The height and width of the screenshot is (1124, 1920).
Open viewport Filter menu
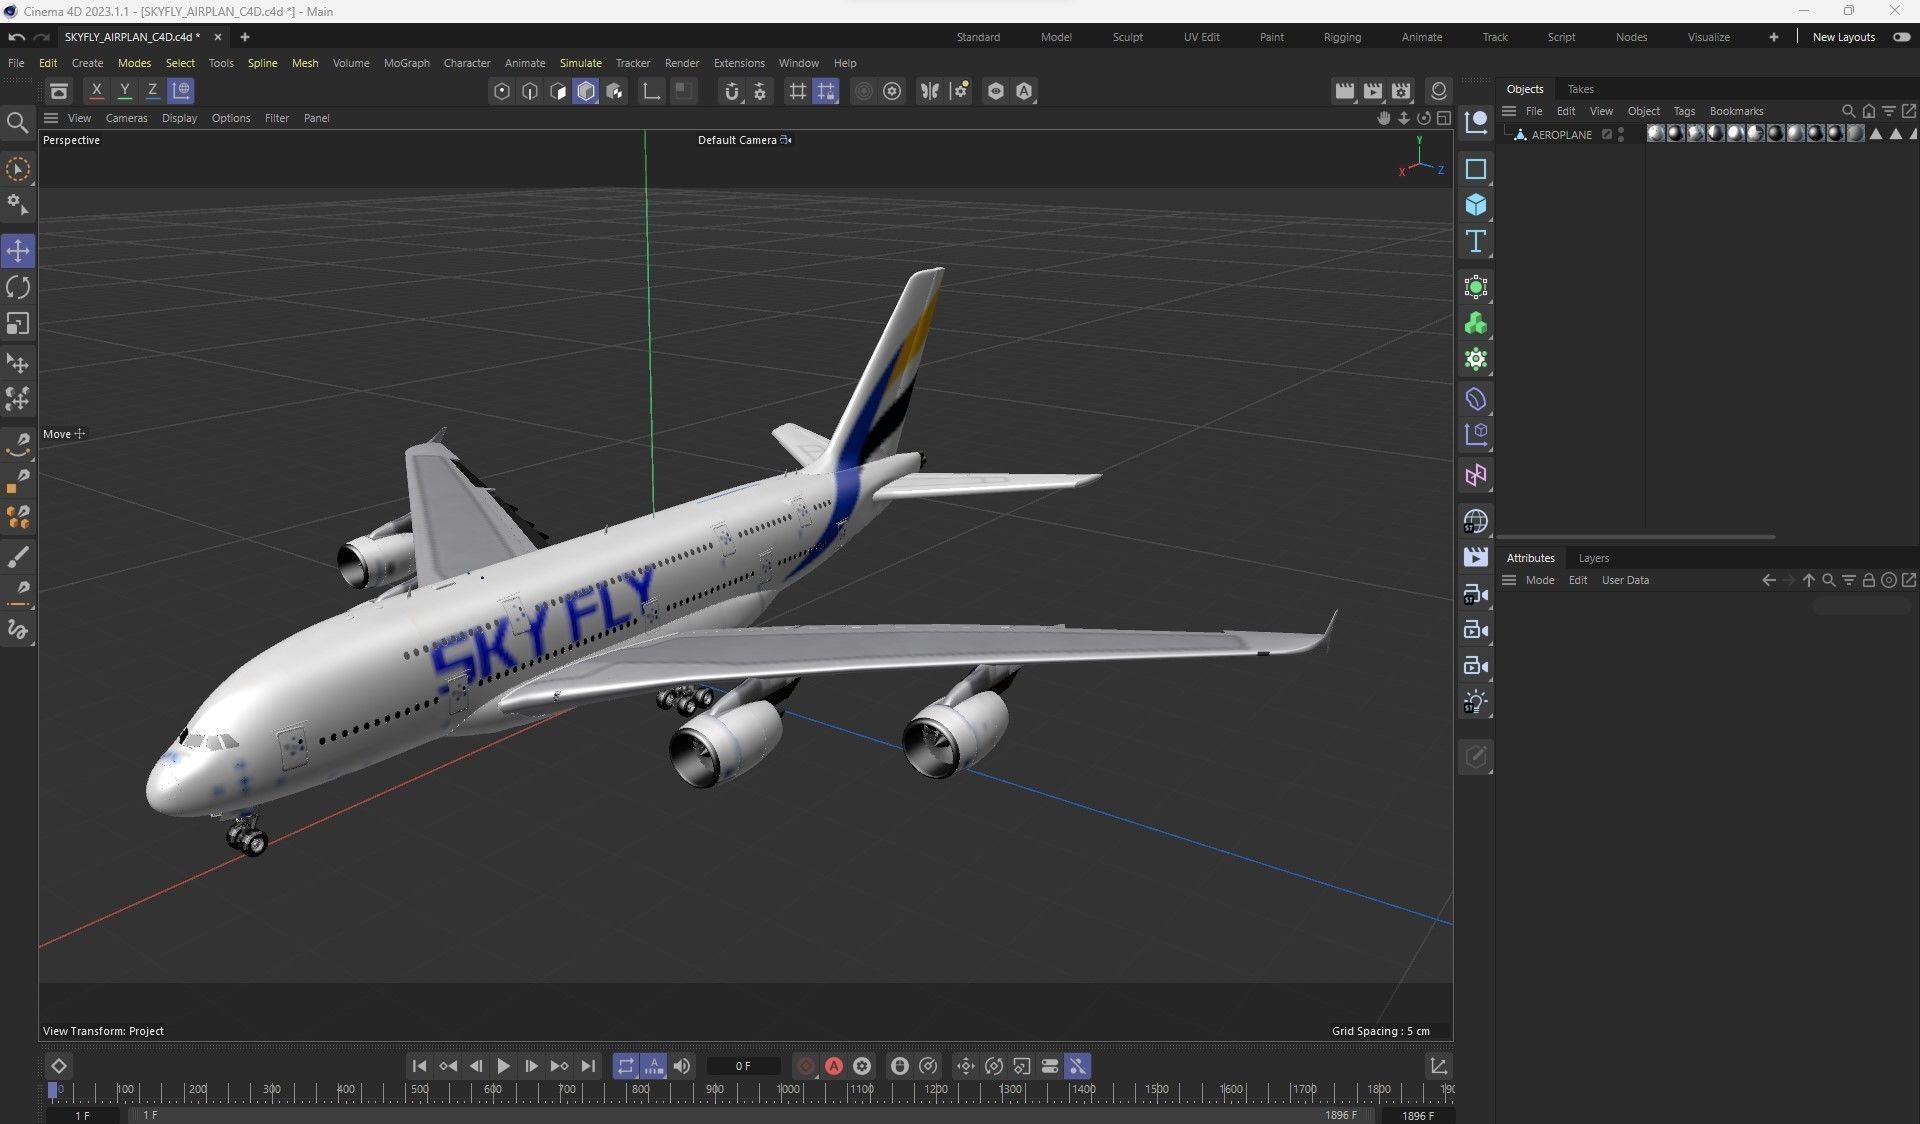(277, 118)
